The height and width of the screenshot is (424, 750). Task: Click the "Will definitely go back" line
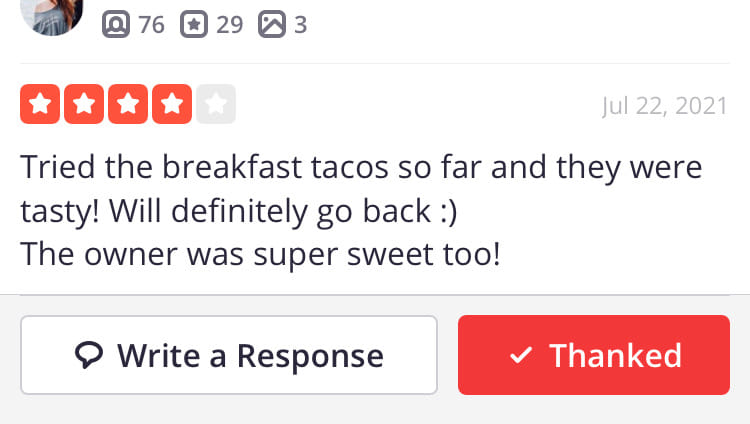tap(232, 211)
